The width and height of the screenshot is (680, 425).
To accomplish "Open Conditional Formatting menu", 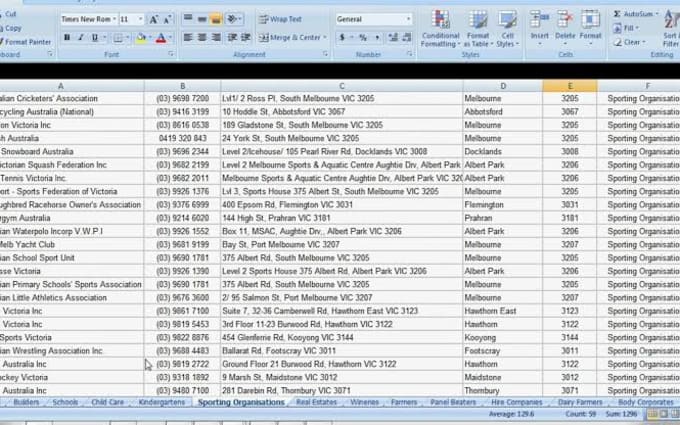I will [x=440, y=29].
